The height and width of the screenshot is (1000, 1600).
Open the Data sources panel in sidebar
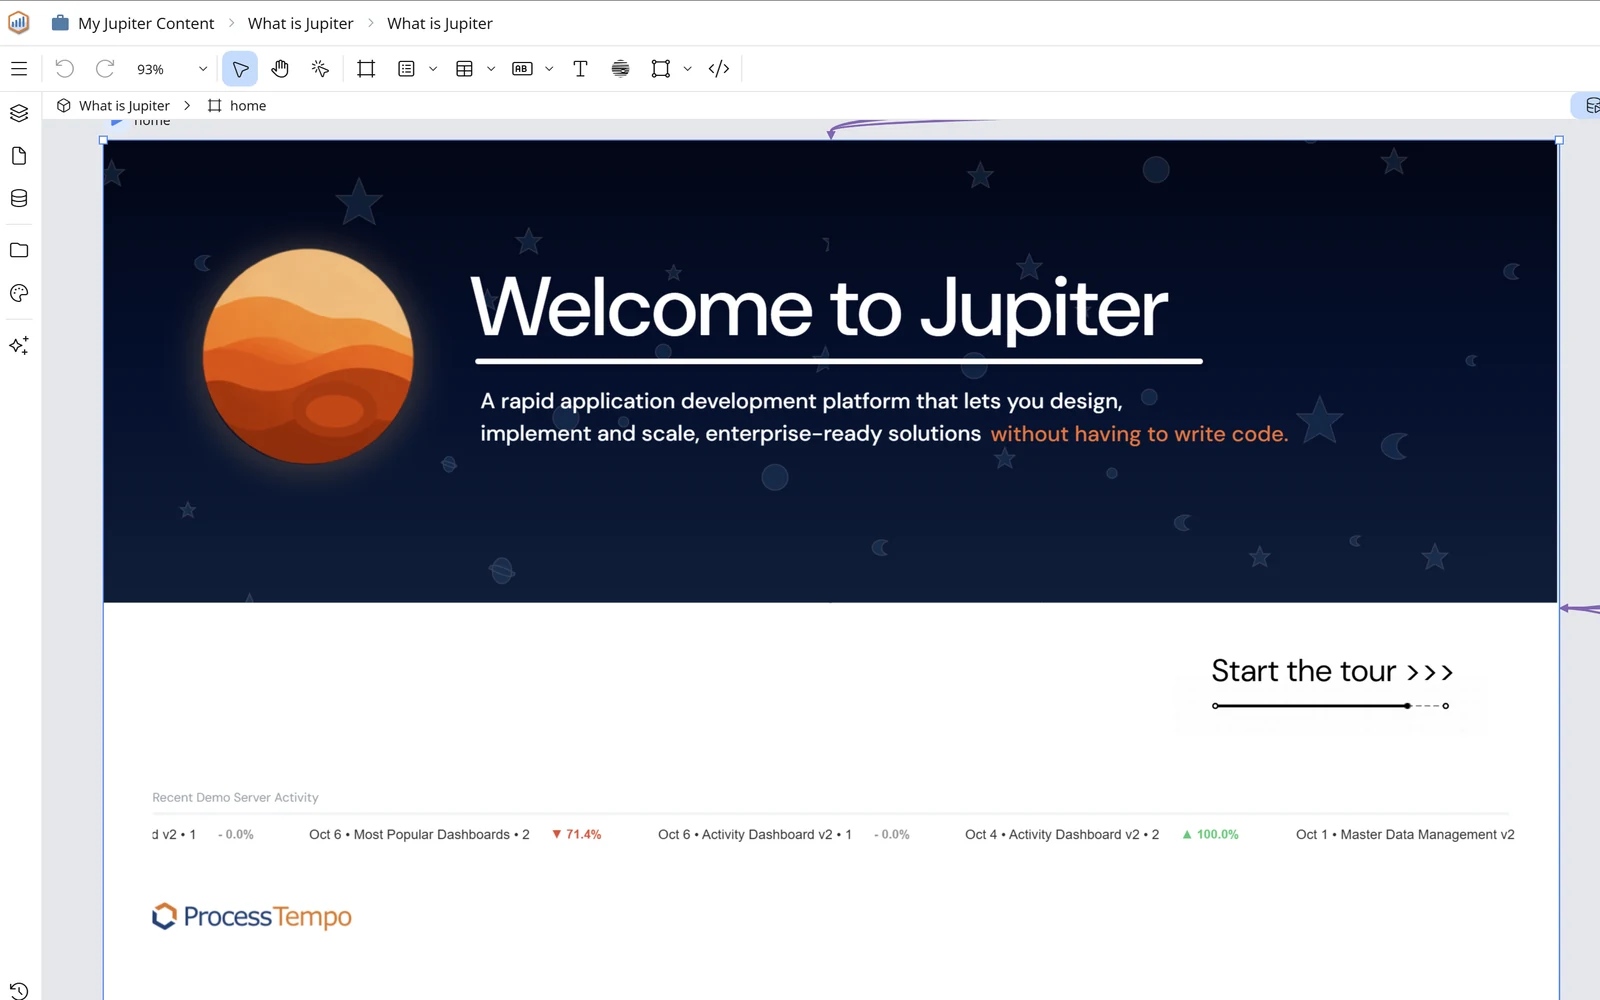click(x=19, y=198)
